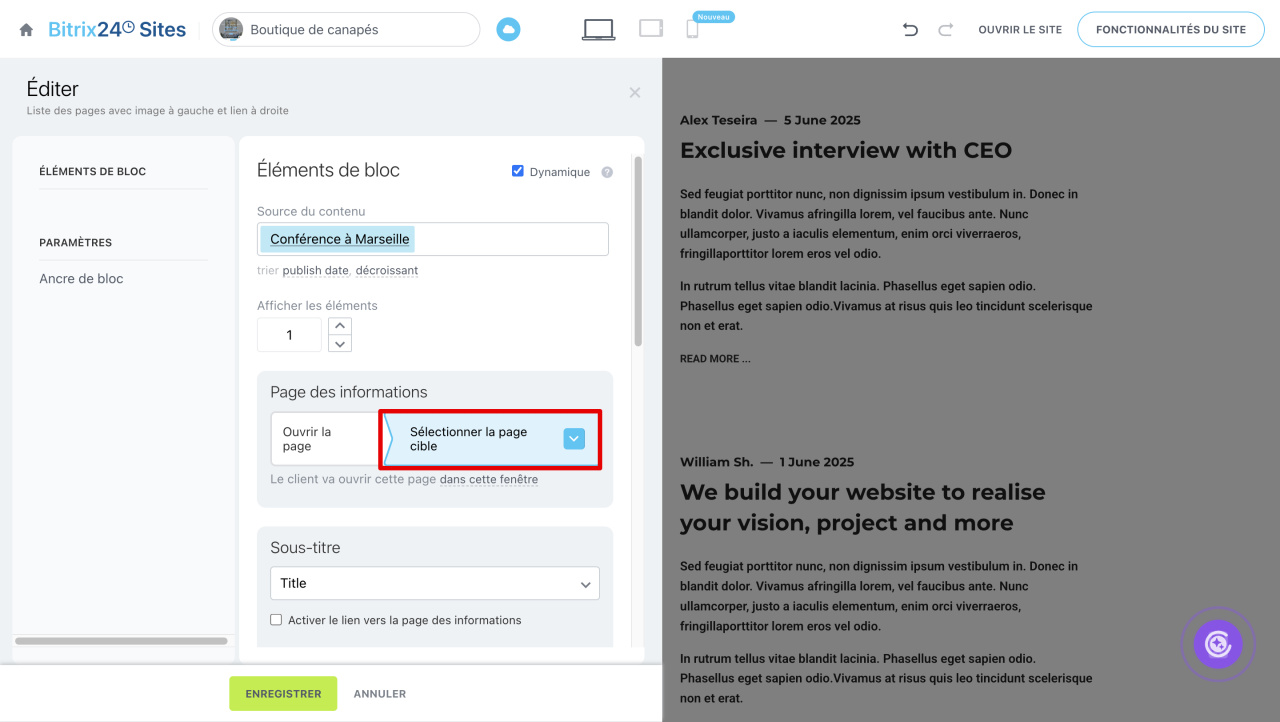Open the Boutique de canapés site selector

pyautogui.click(x=346, y=30)
